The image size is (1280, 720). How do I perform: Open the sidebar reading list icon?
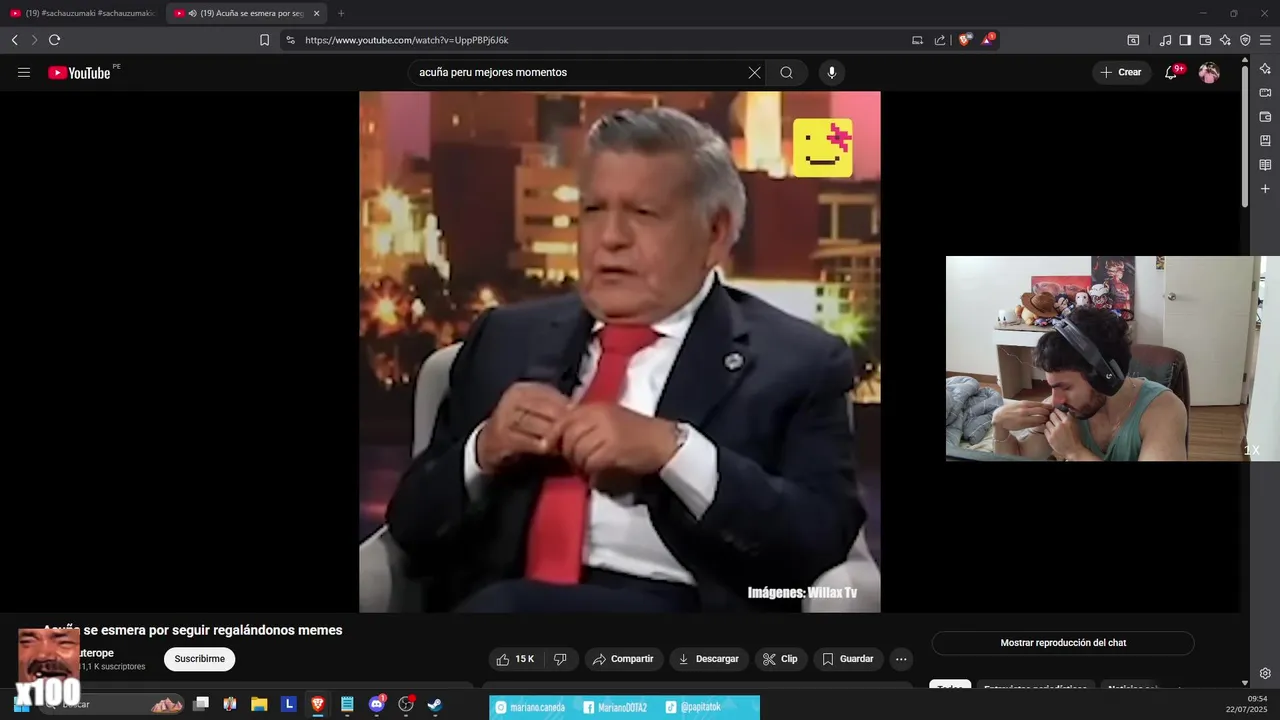pos(1265,164)
